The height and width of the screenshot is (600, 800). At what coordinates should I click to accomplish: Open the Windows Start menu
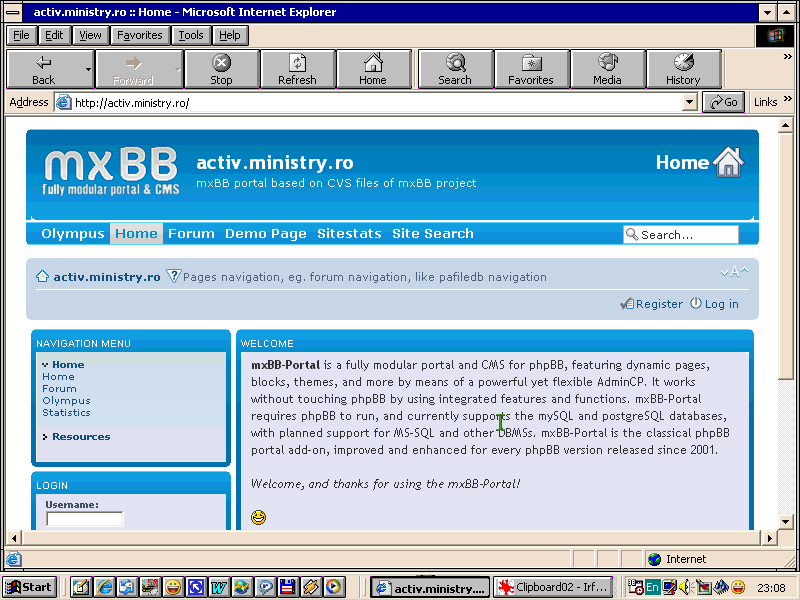(x=29, y=587)
